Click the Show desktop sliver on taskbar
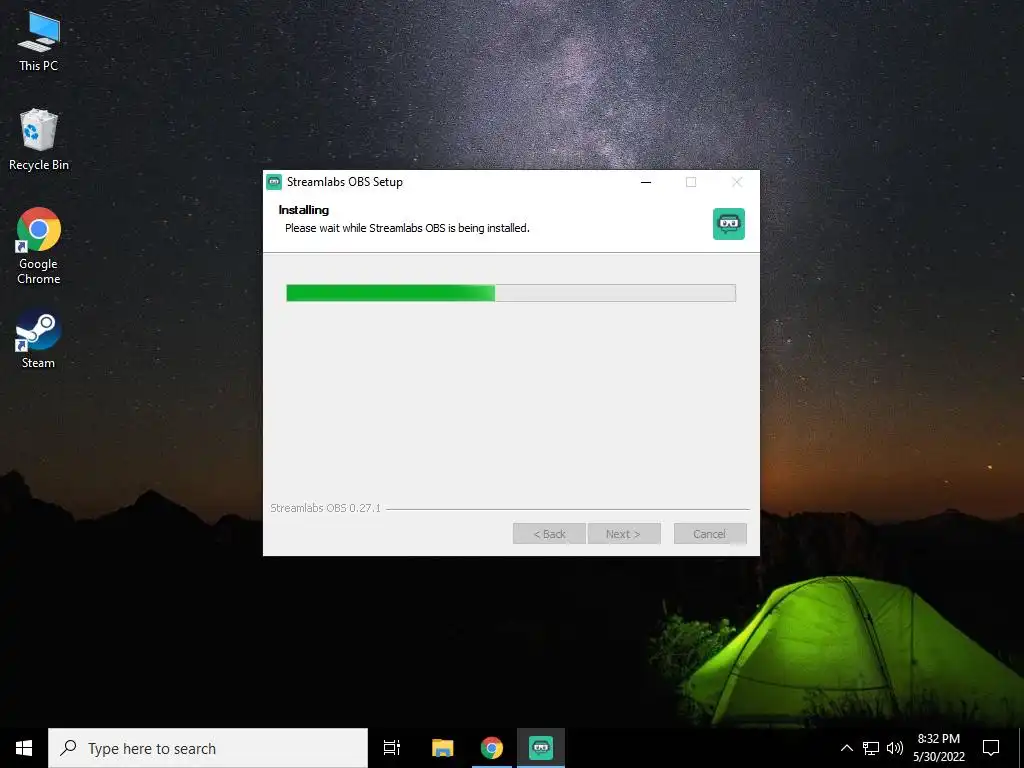 pyautogui.click(x=1021, y=748)
